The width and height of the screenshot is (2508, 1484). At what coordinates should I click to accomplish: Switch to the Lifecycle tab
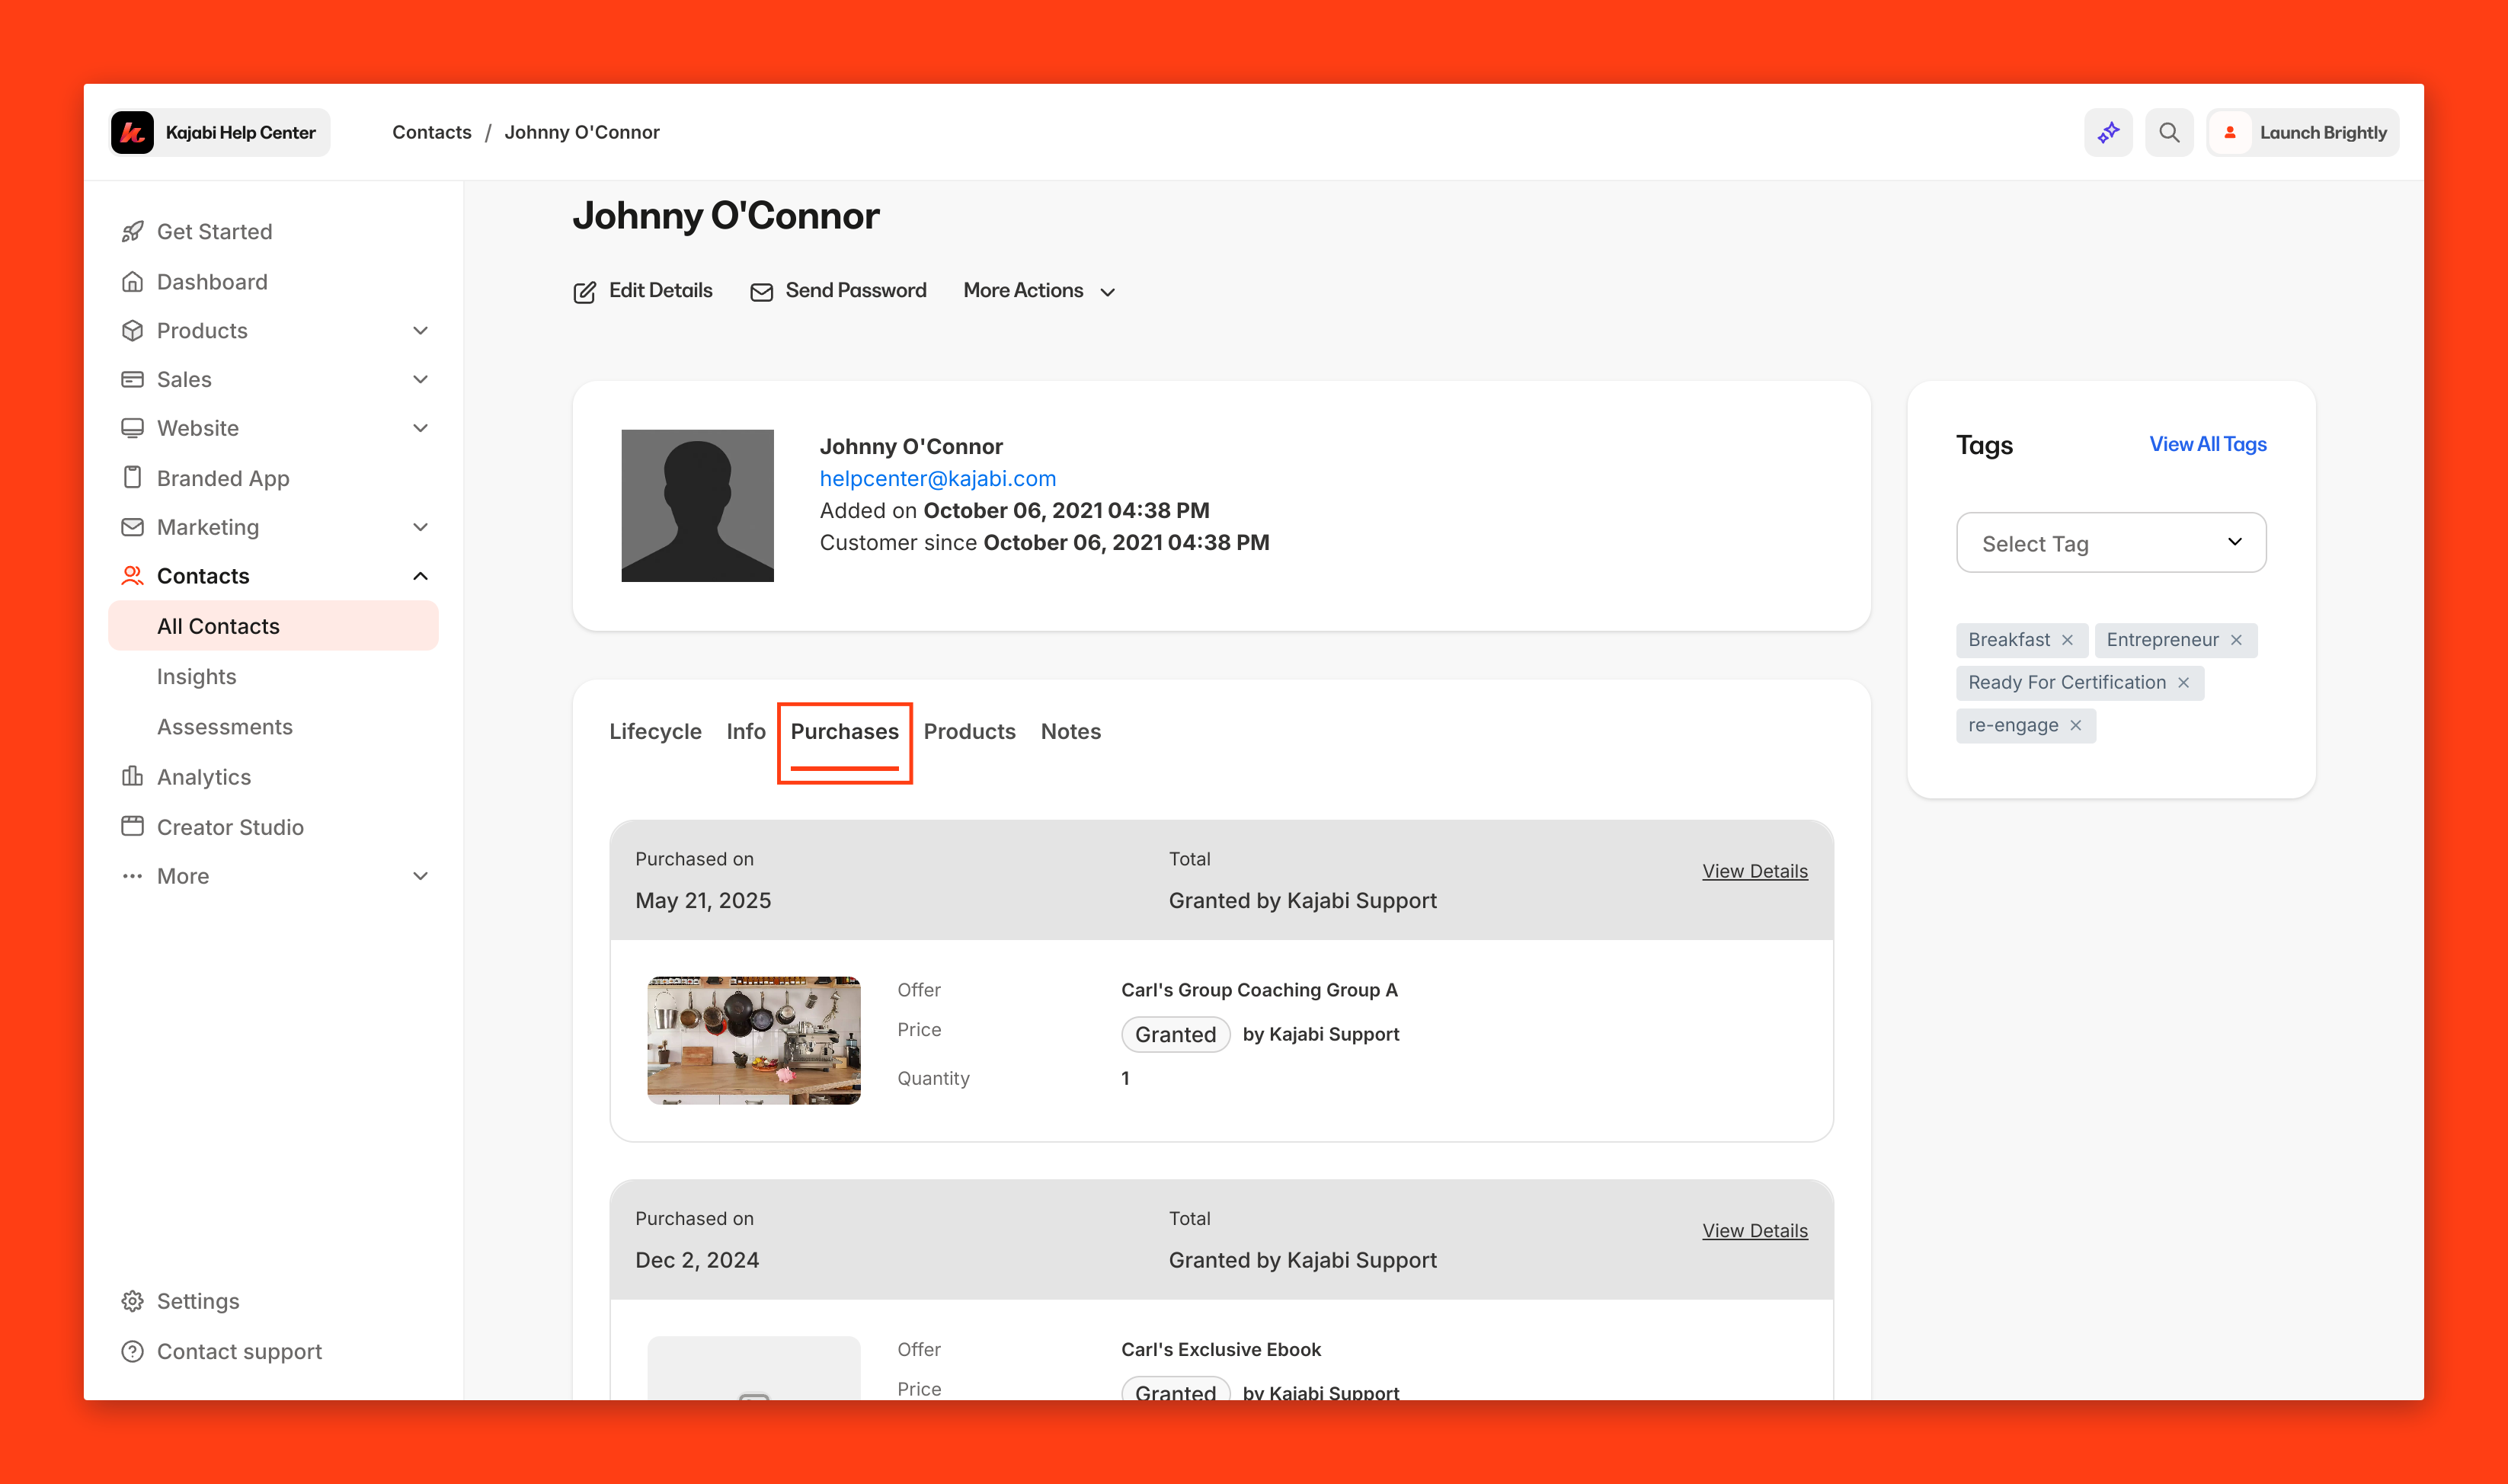tap(655, 731)
